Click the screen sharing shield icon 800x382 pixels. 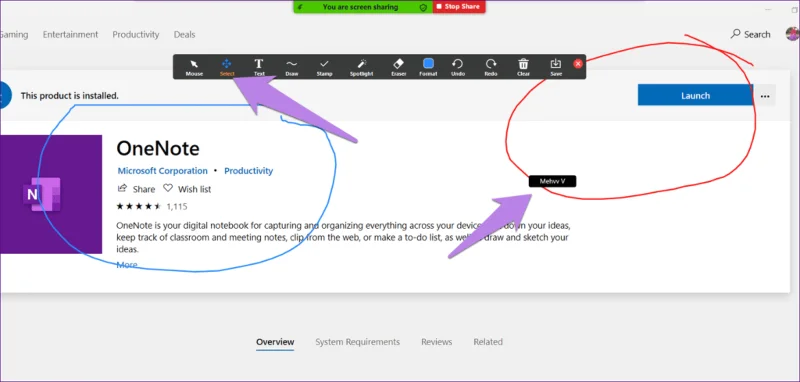tap(423, 7)
